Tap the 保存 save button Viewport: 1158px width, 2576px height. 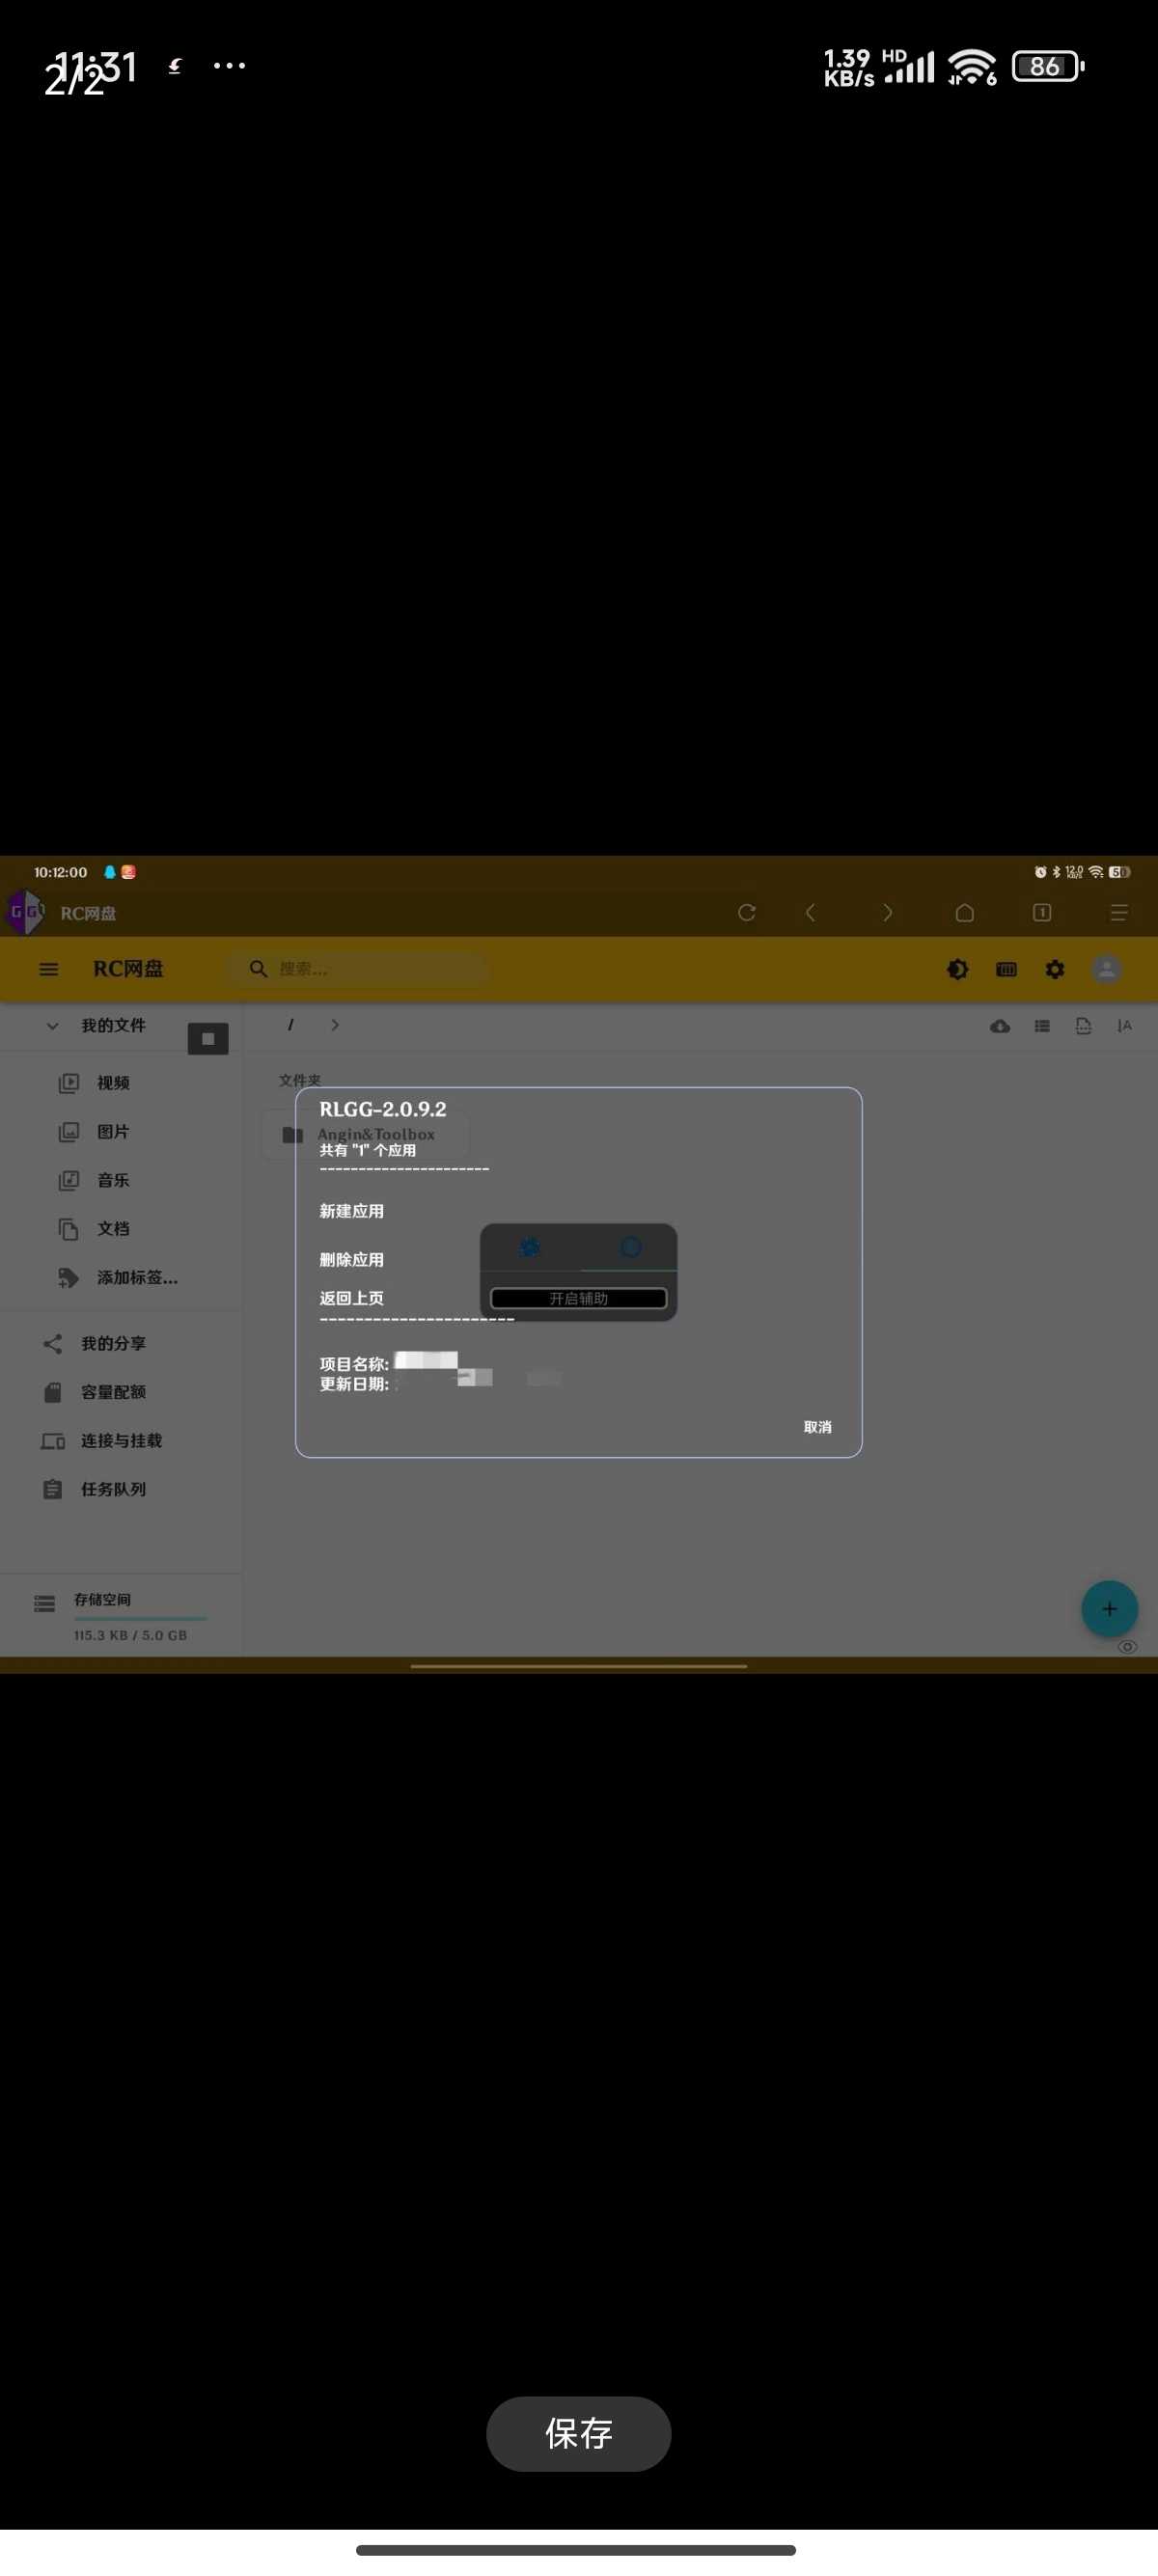pyautogui.click(x=578, y=2433)
